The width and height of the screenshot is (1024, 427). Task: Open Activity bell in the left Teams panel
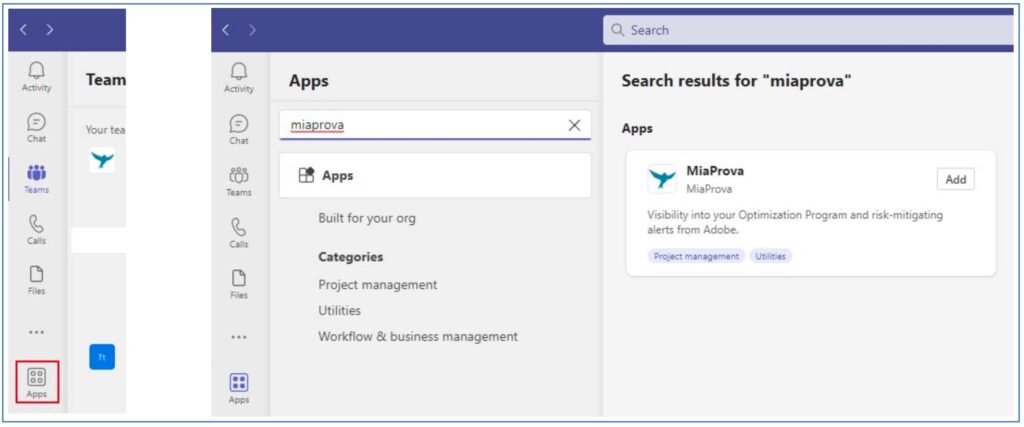[37, 76]
